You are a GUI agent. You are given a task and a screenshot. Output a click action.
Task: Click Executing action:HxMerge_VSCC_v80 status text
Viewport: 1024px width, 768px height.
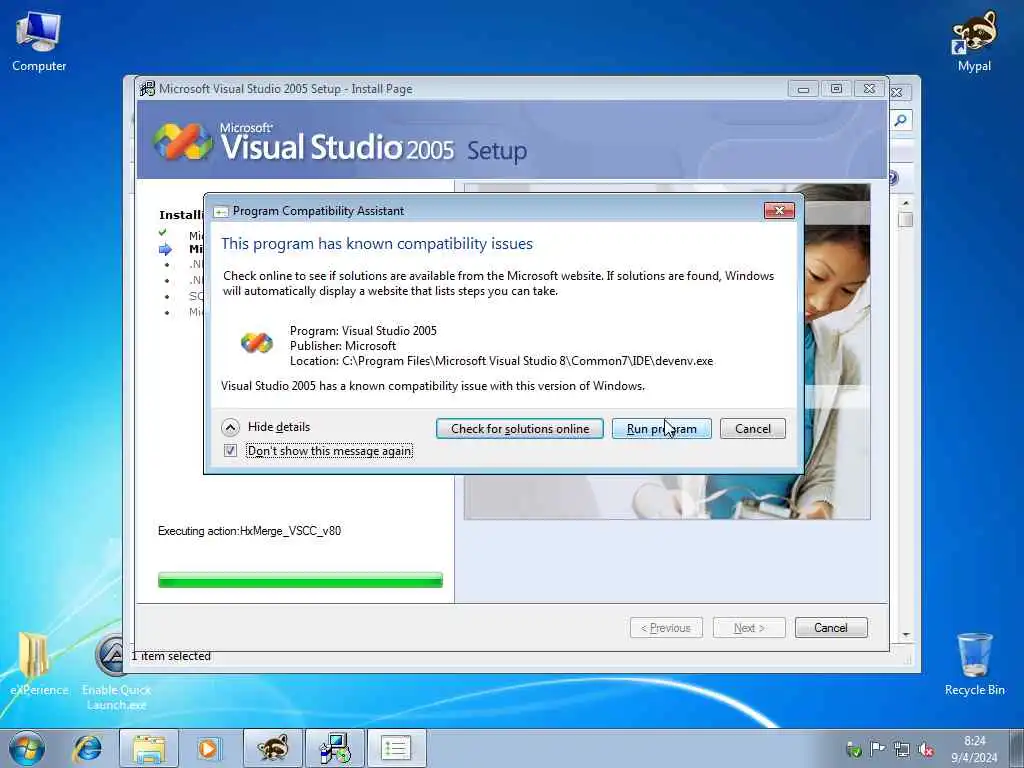coord(249,531)
